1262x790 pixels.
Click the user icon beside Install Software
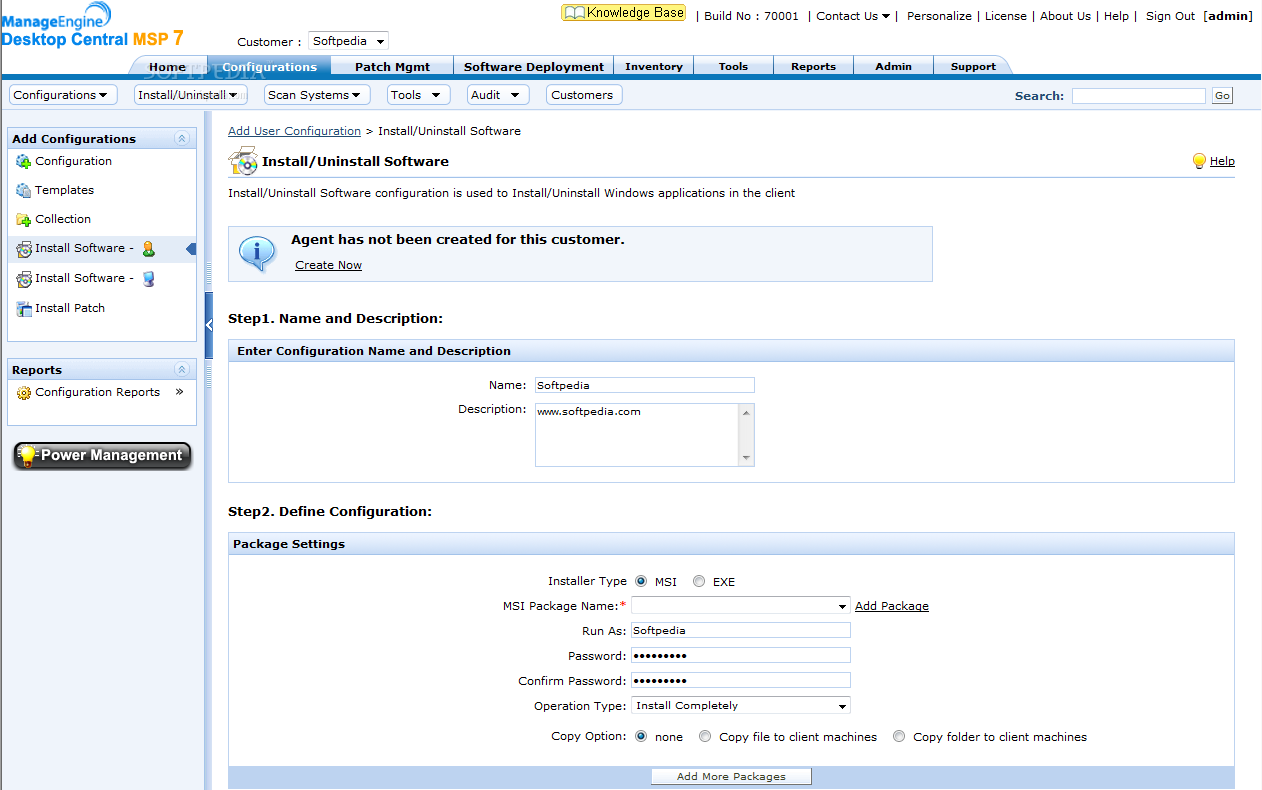click(x=148, y=249)
